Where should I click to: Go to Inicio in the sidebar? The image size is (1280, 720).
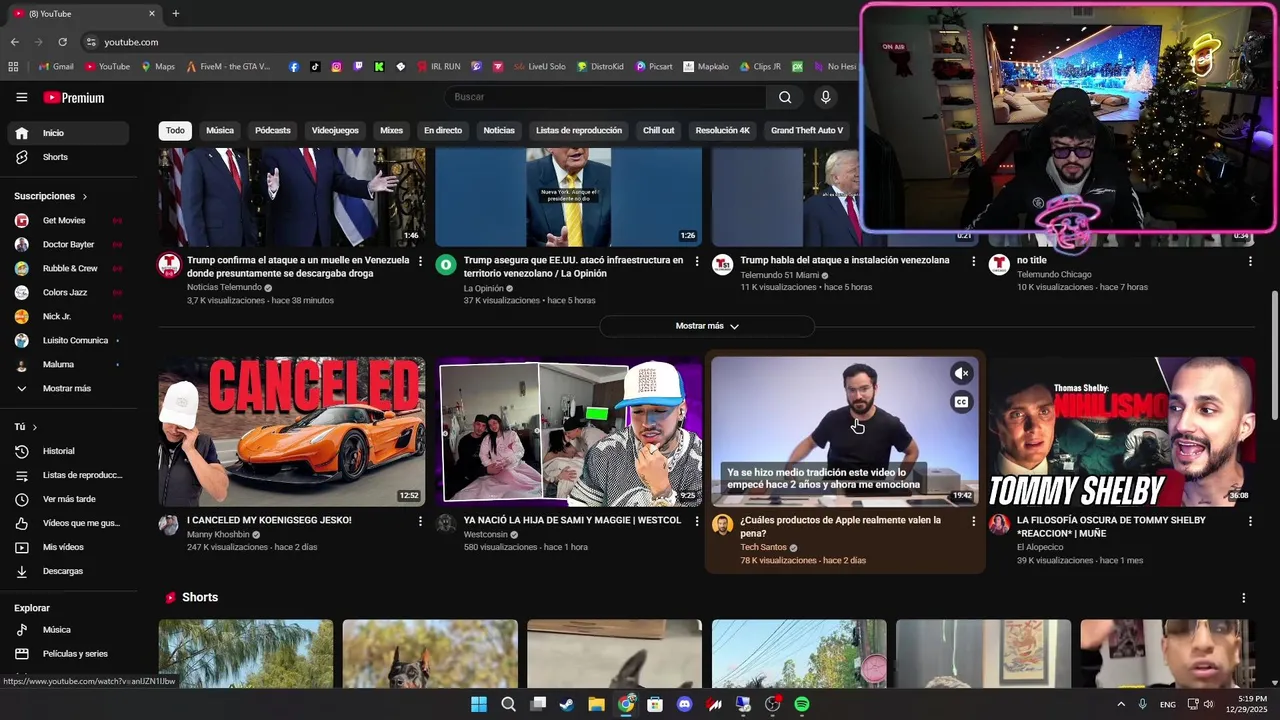(68, 133)
